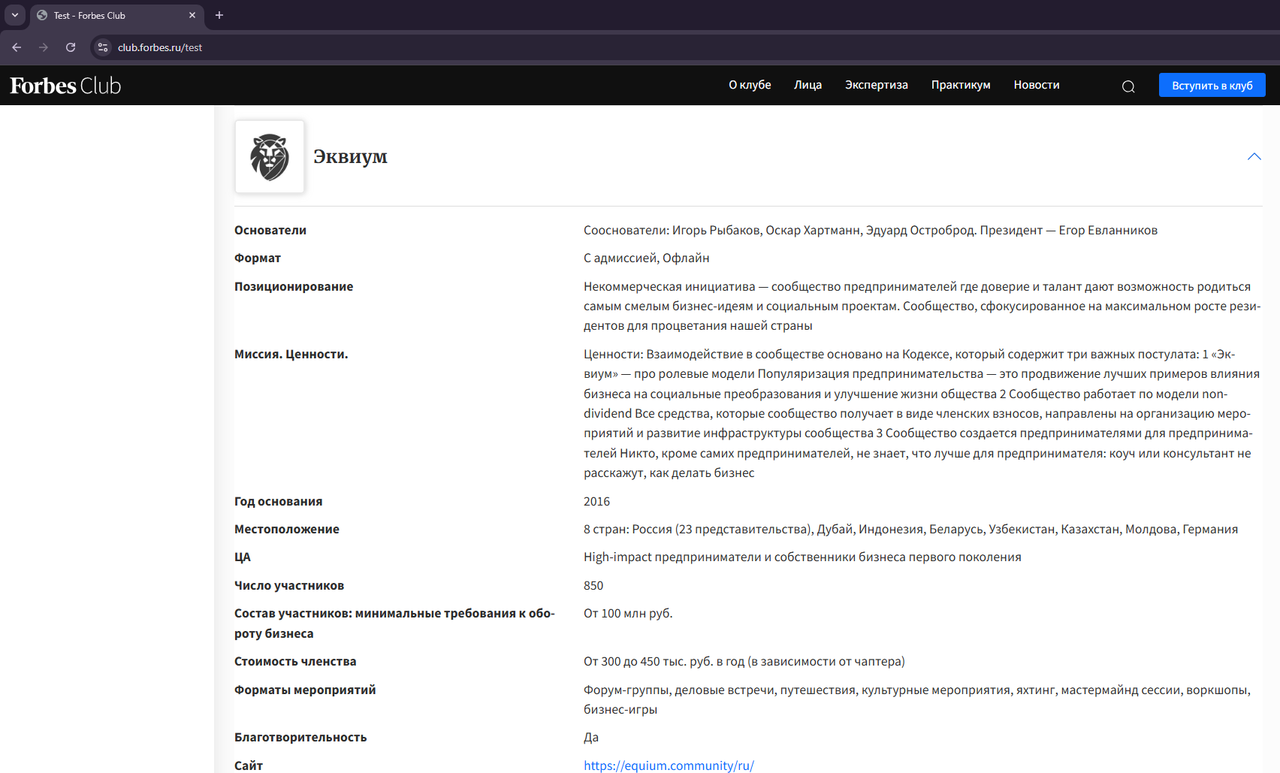Open the site search magnifier icon
1280x773 pixels.
1128,86
